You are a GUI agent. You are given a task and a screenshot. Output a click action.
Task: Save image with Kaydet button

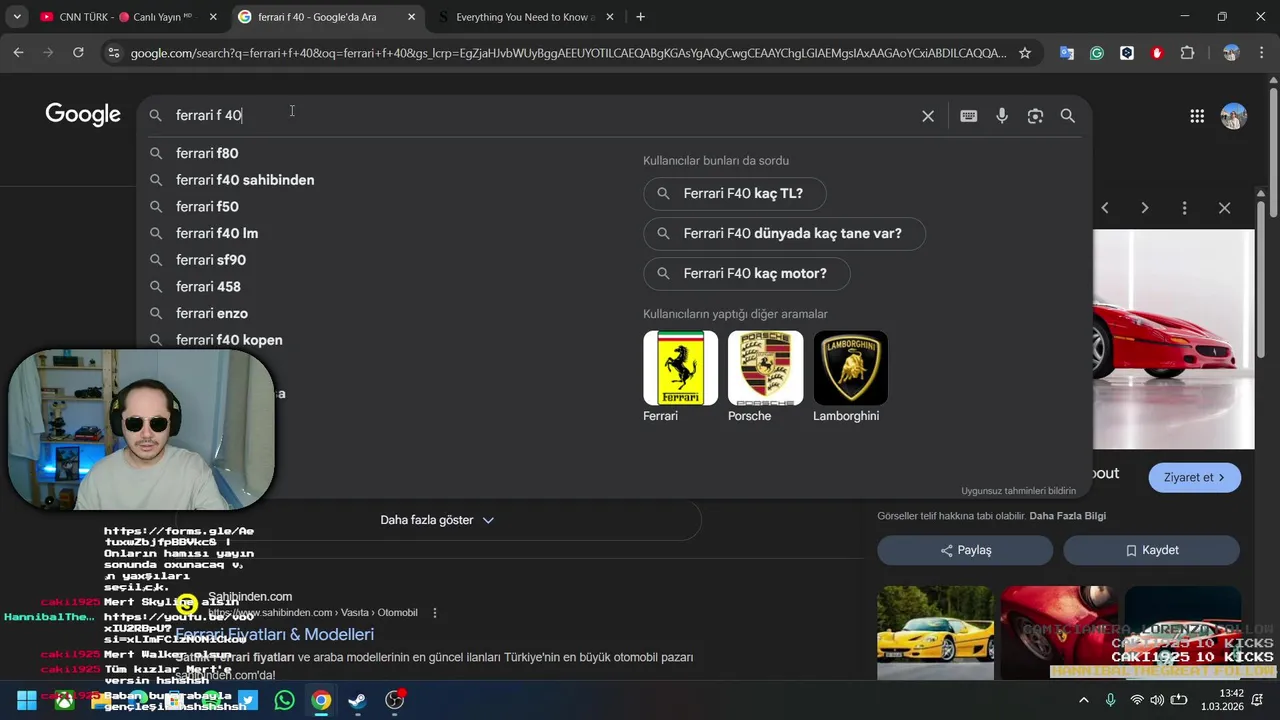coord(1151,550)
